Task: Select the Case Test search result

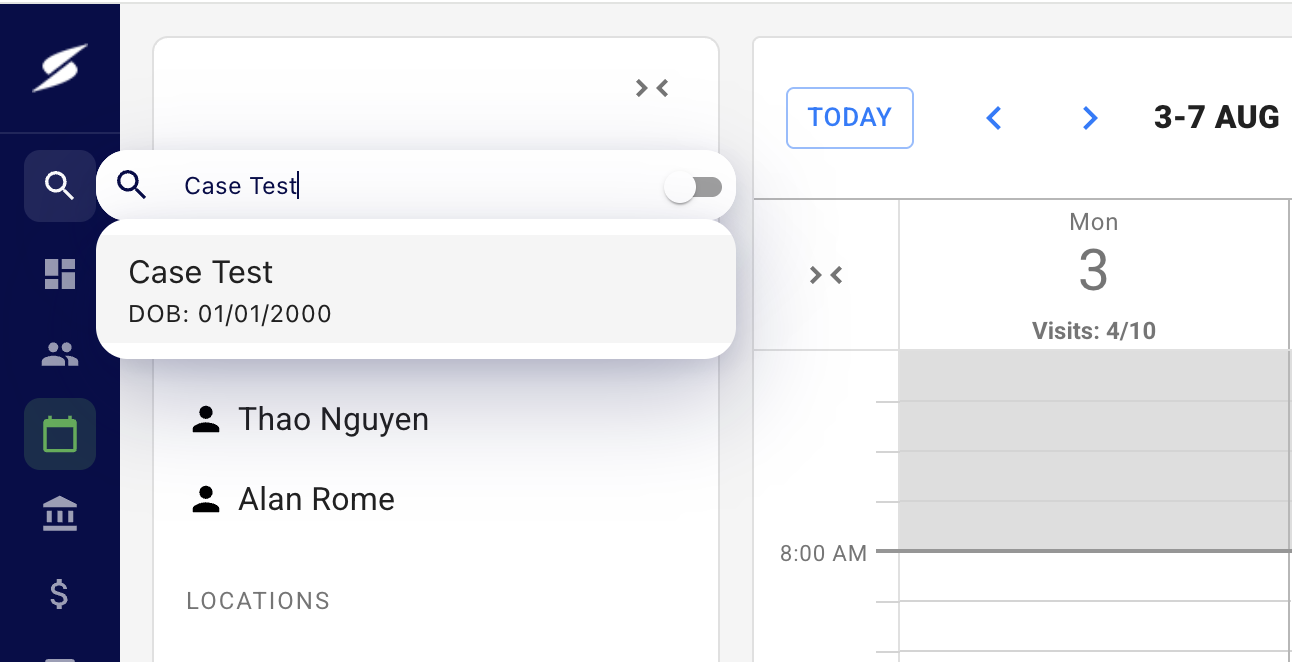Action: pos(416,289)
